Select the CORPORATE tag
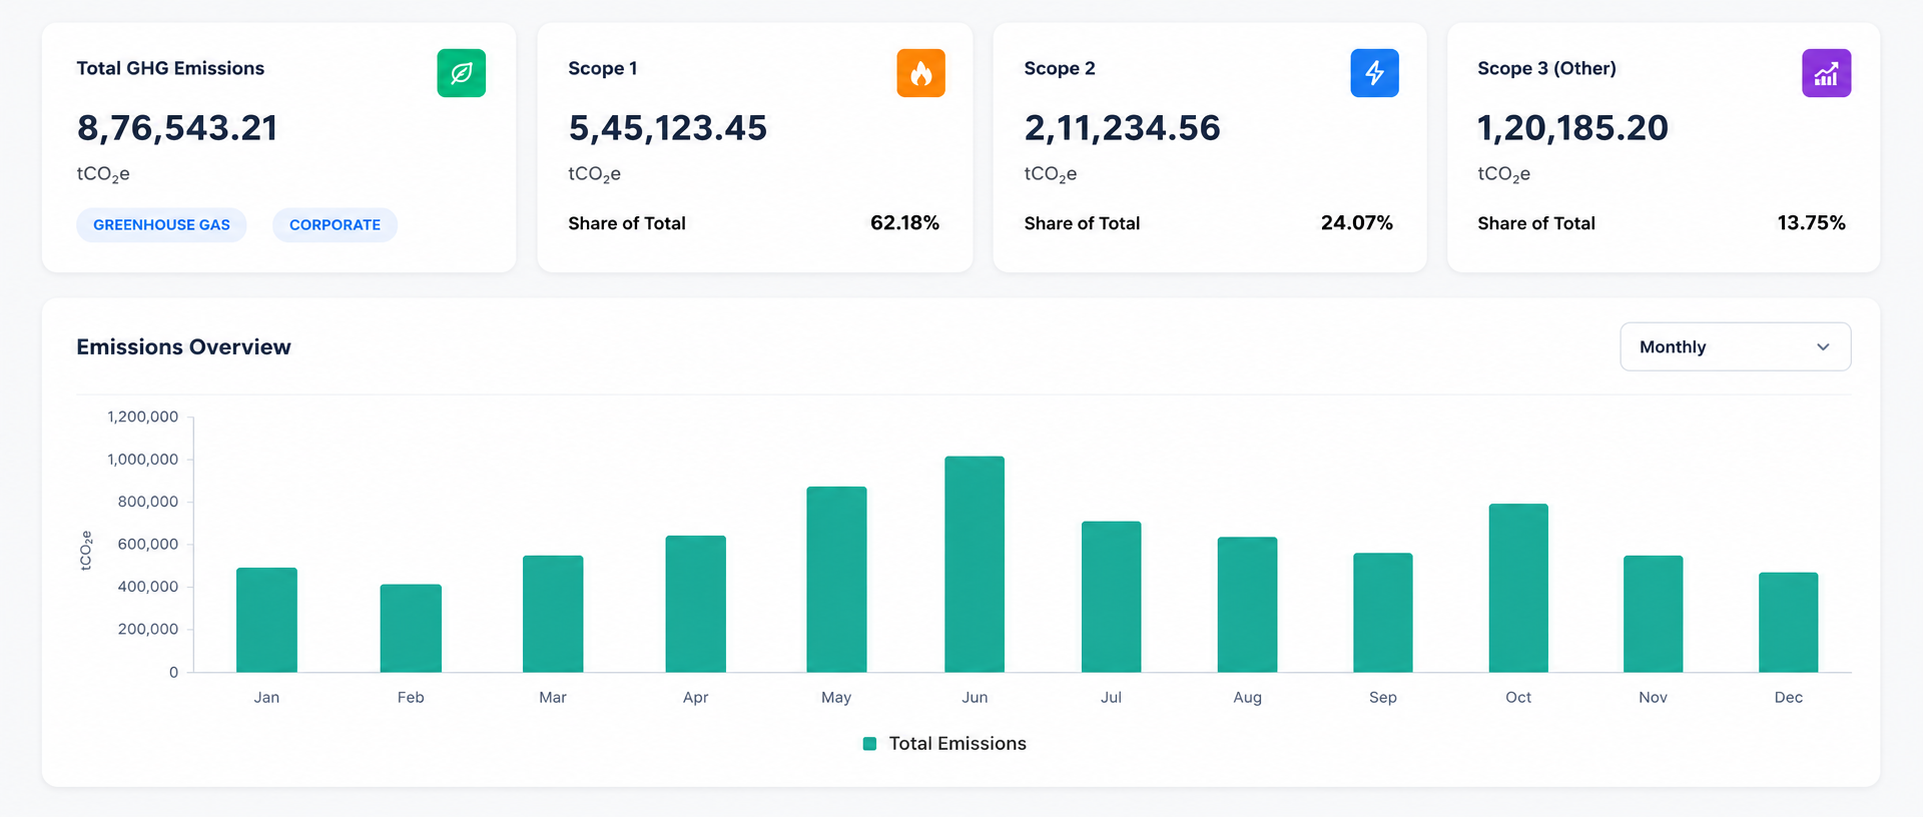This screenshot has width=1923, height=817. (x=335, y=225)
